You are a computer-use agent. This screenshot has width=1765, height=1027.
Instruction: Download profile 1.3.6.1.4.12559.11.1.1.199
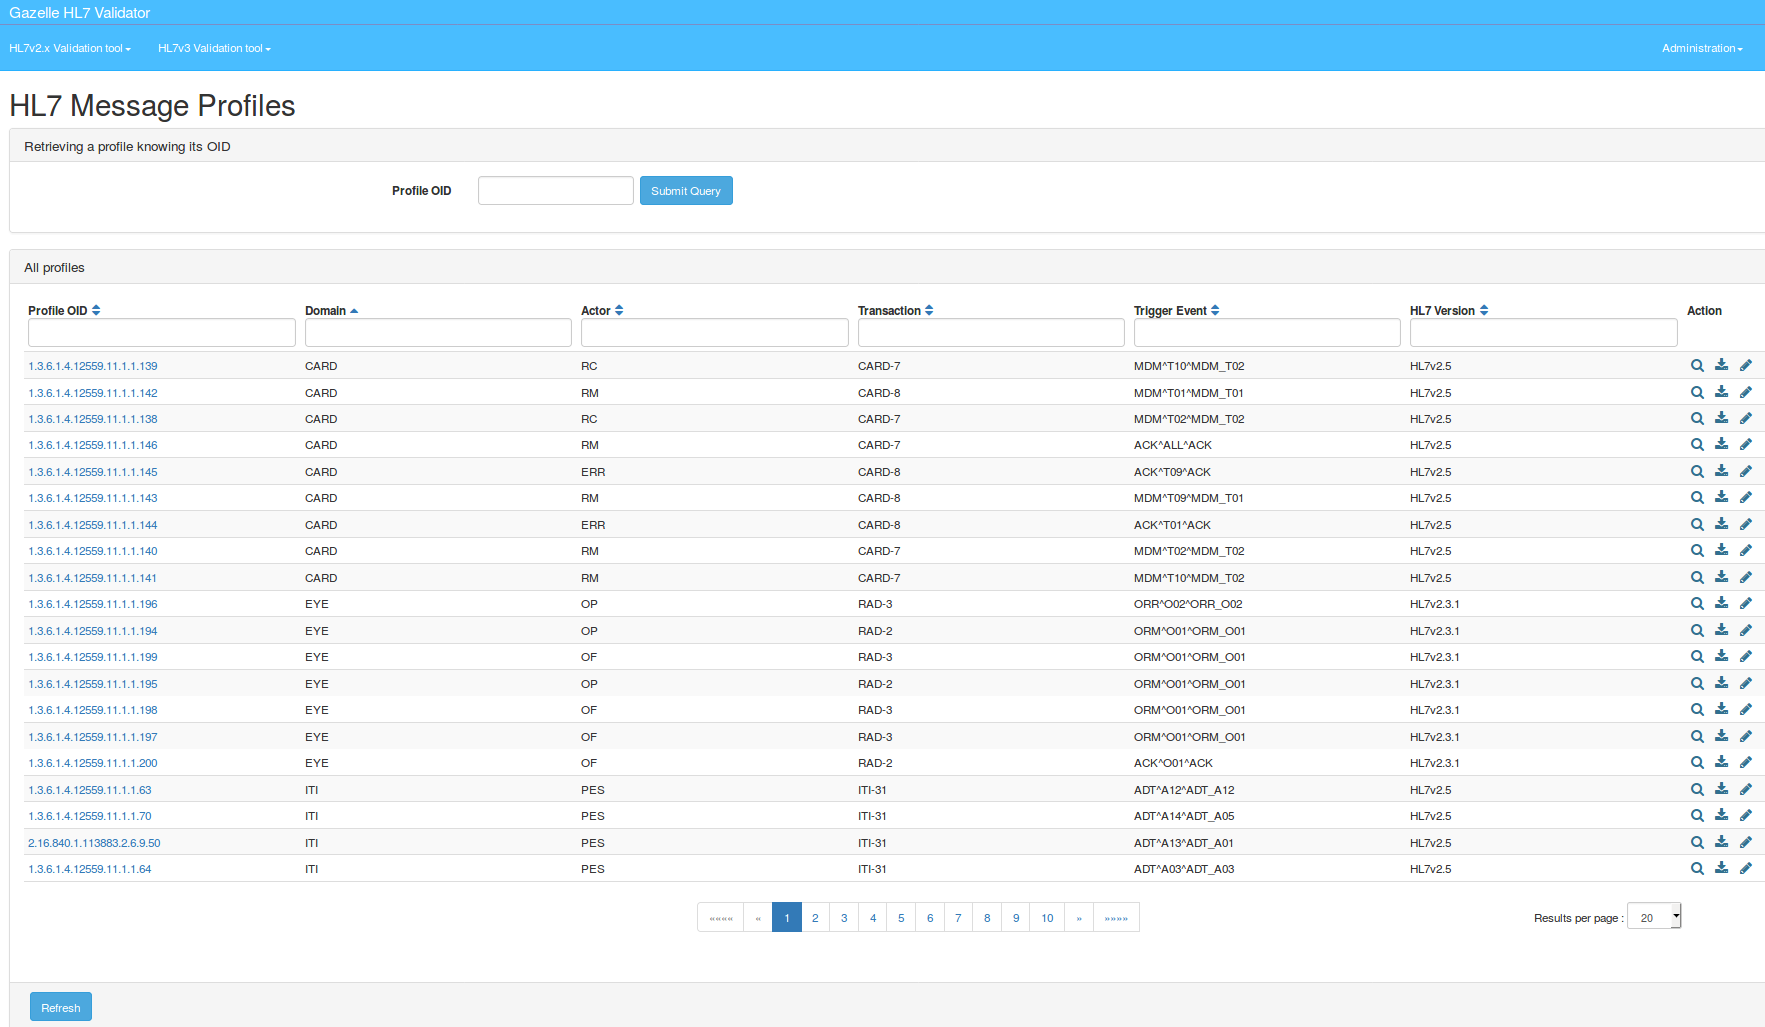[1721, 656]
